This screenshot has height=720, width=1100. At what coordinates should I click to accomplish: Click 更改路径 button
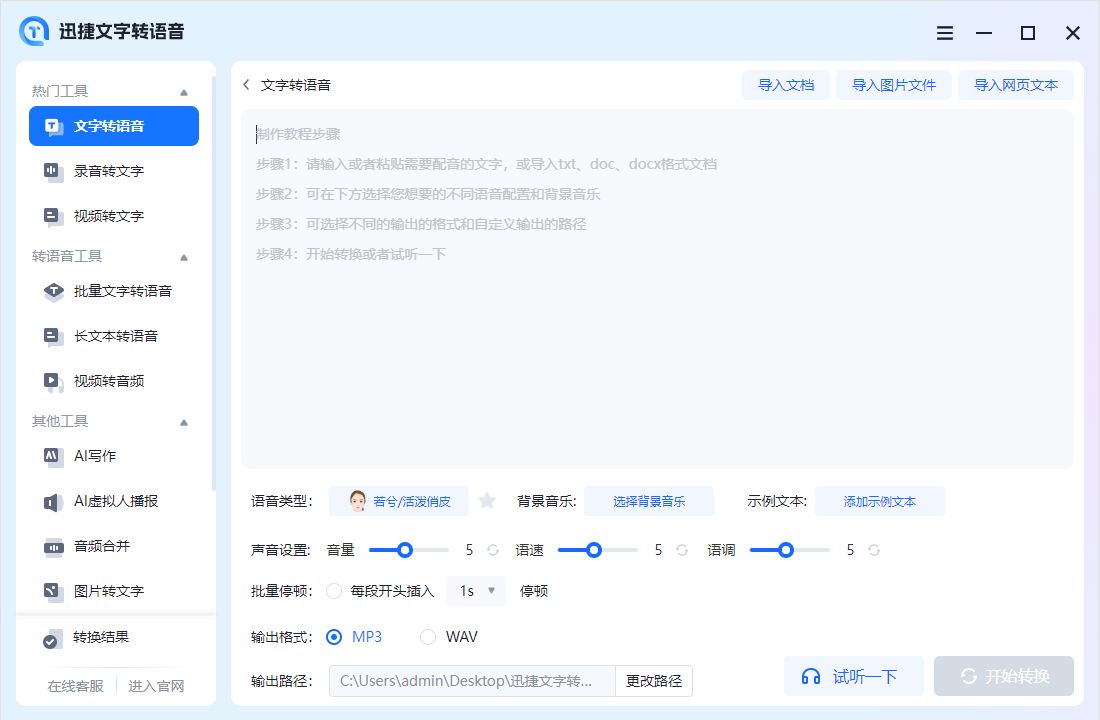click(654, 681)
